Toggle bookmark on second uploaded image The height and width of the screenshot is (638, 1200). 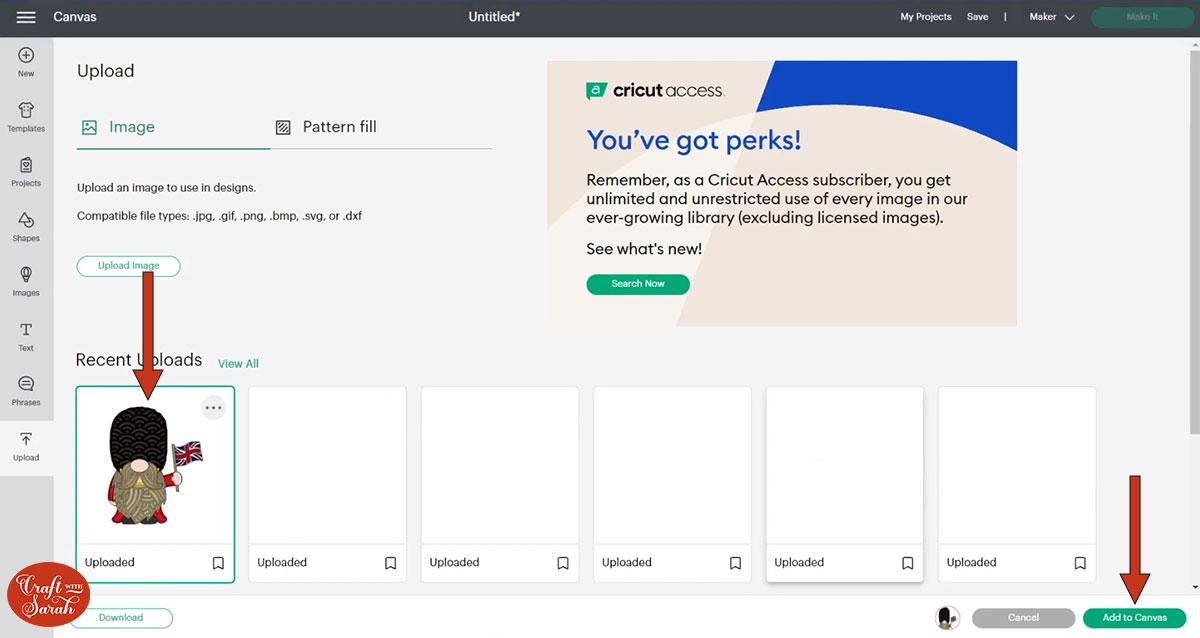pyautogui.click(x=391, y=563)
